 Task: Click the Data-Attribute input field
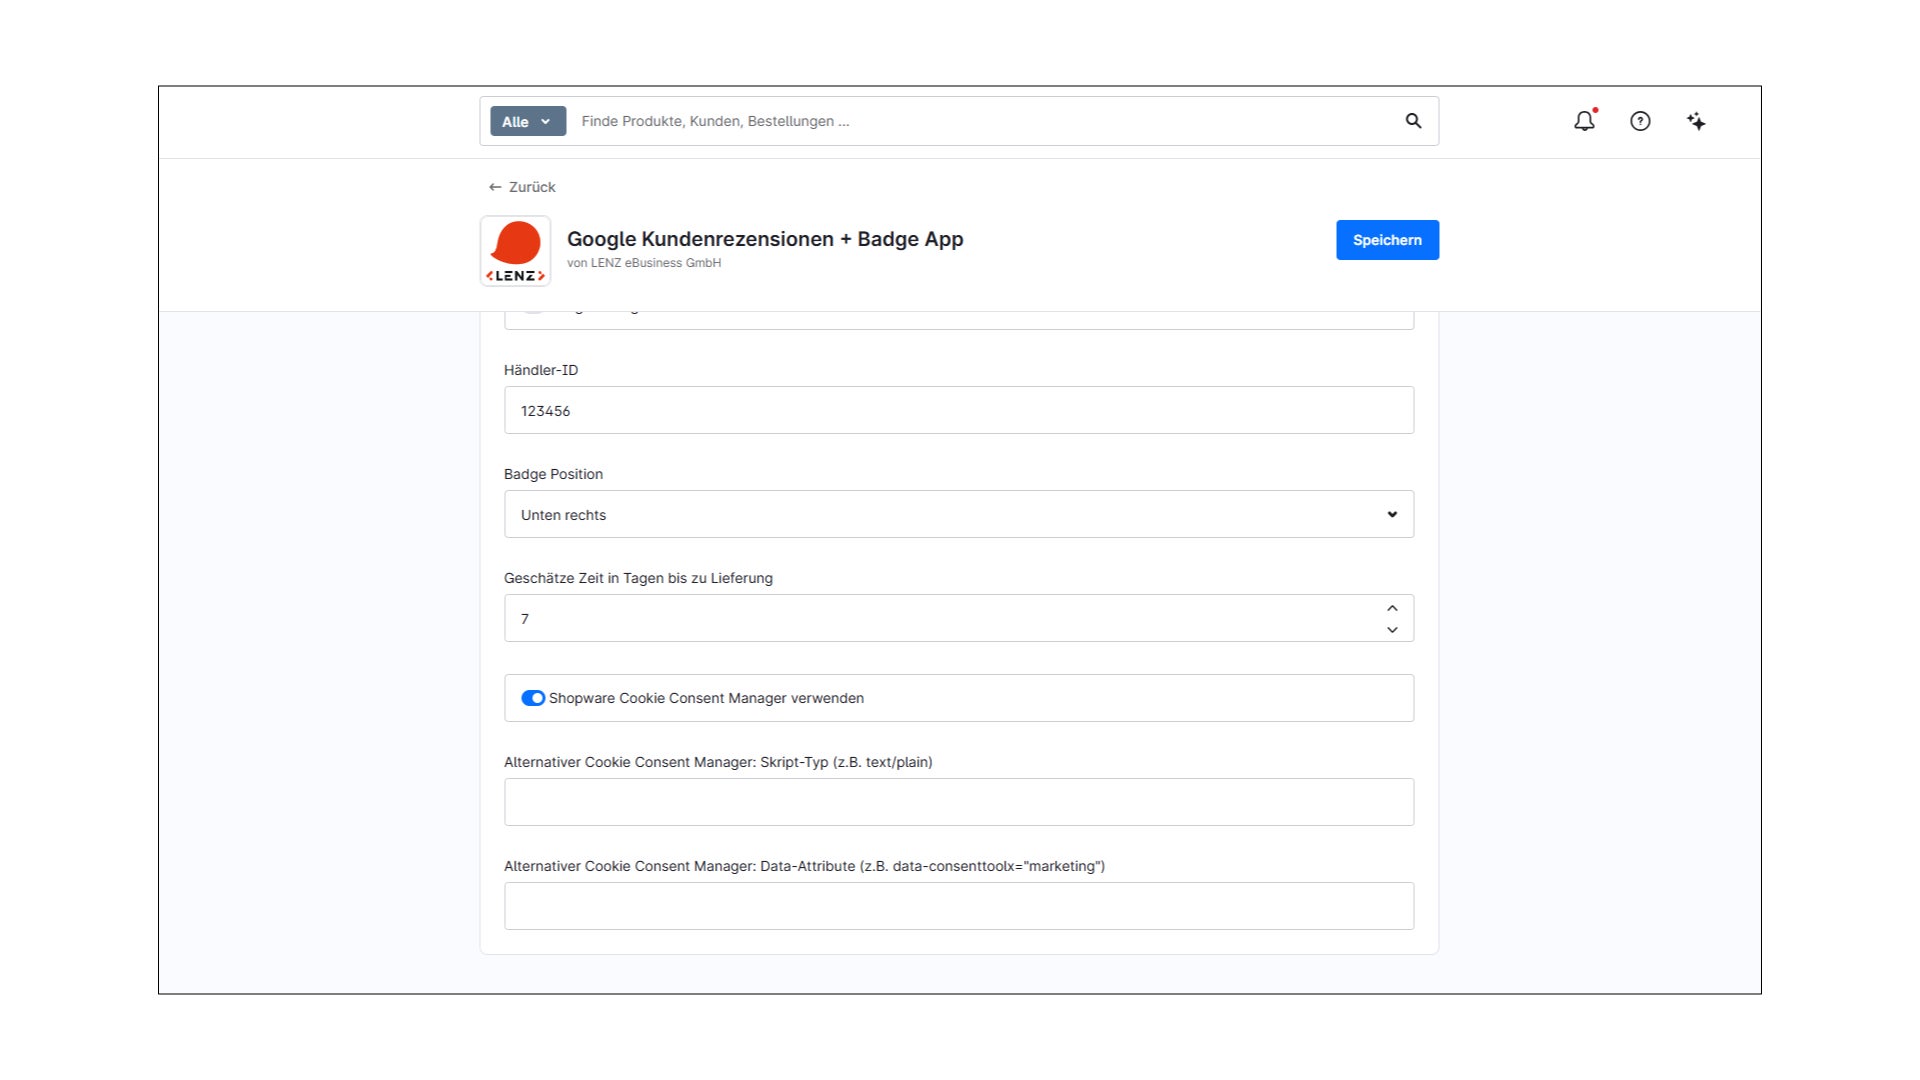(959, 906)
